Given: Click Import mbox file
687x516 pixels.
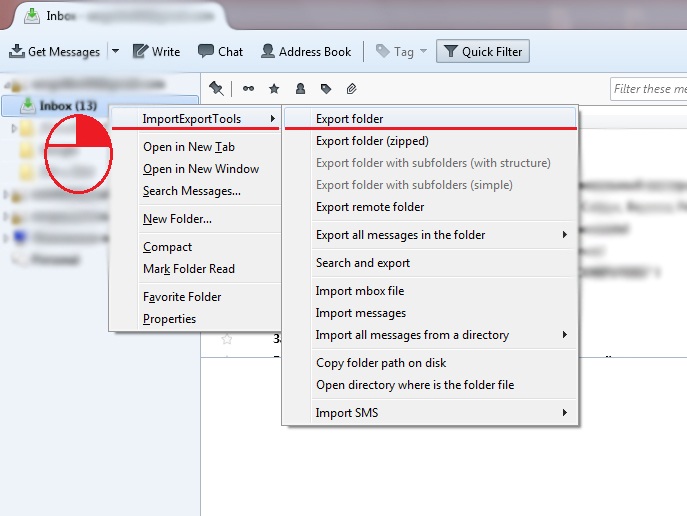Looking at the screenshot, I should point(360,291).
